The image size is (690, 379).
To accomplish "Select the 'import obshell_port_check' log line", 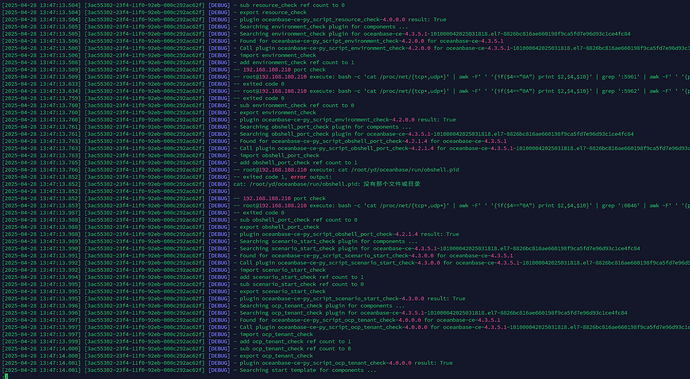I will 276,155.
